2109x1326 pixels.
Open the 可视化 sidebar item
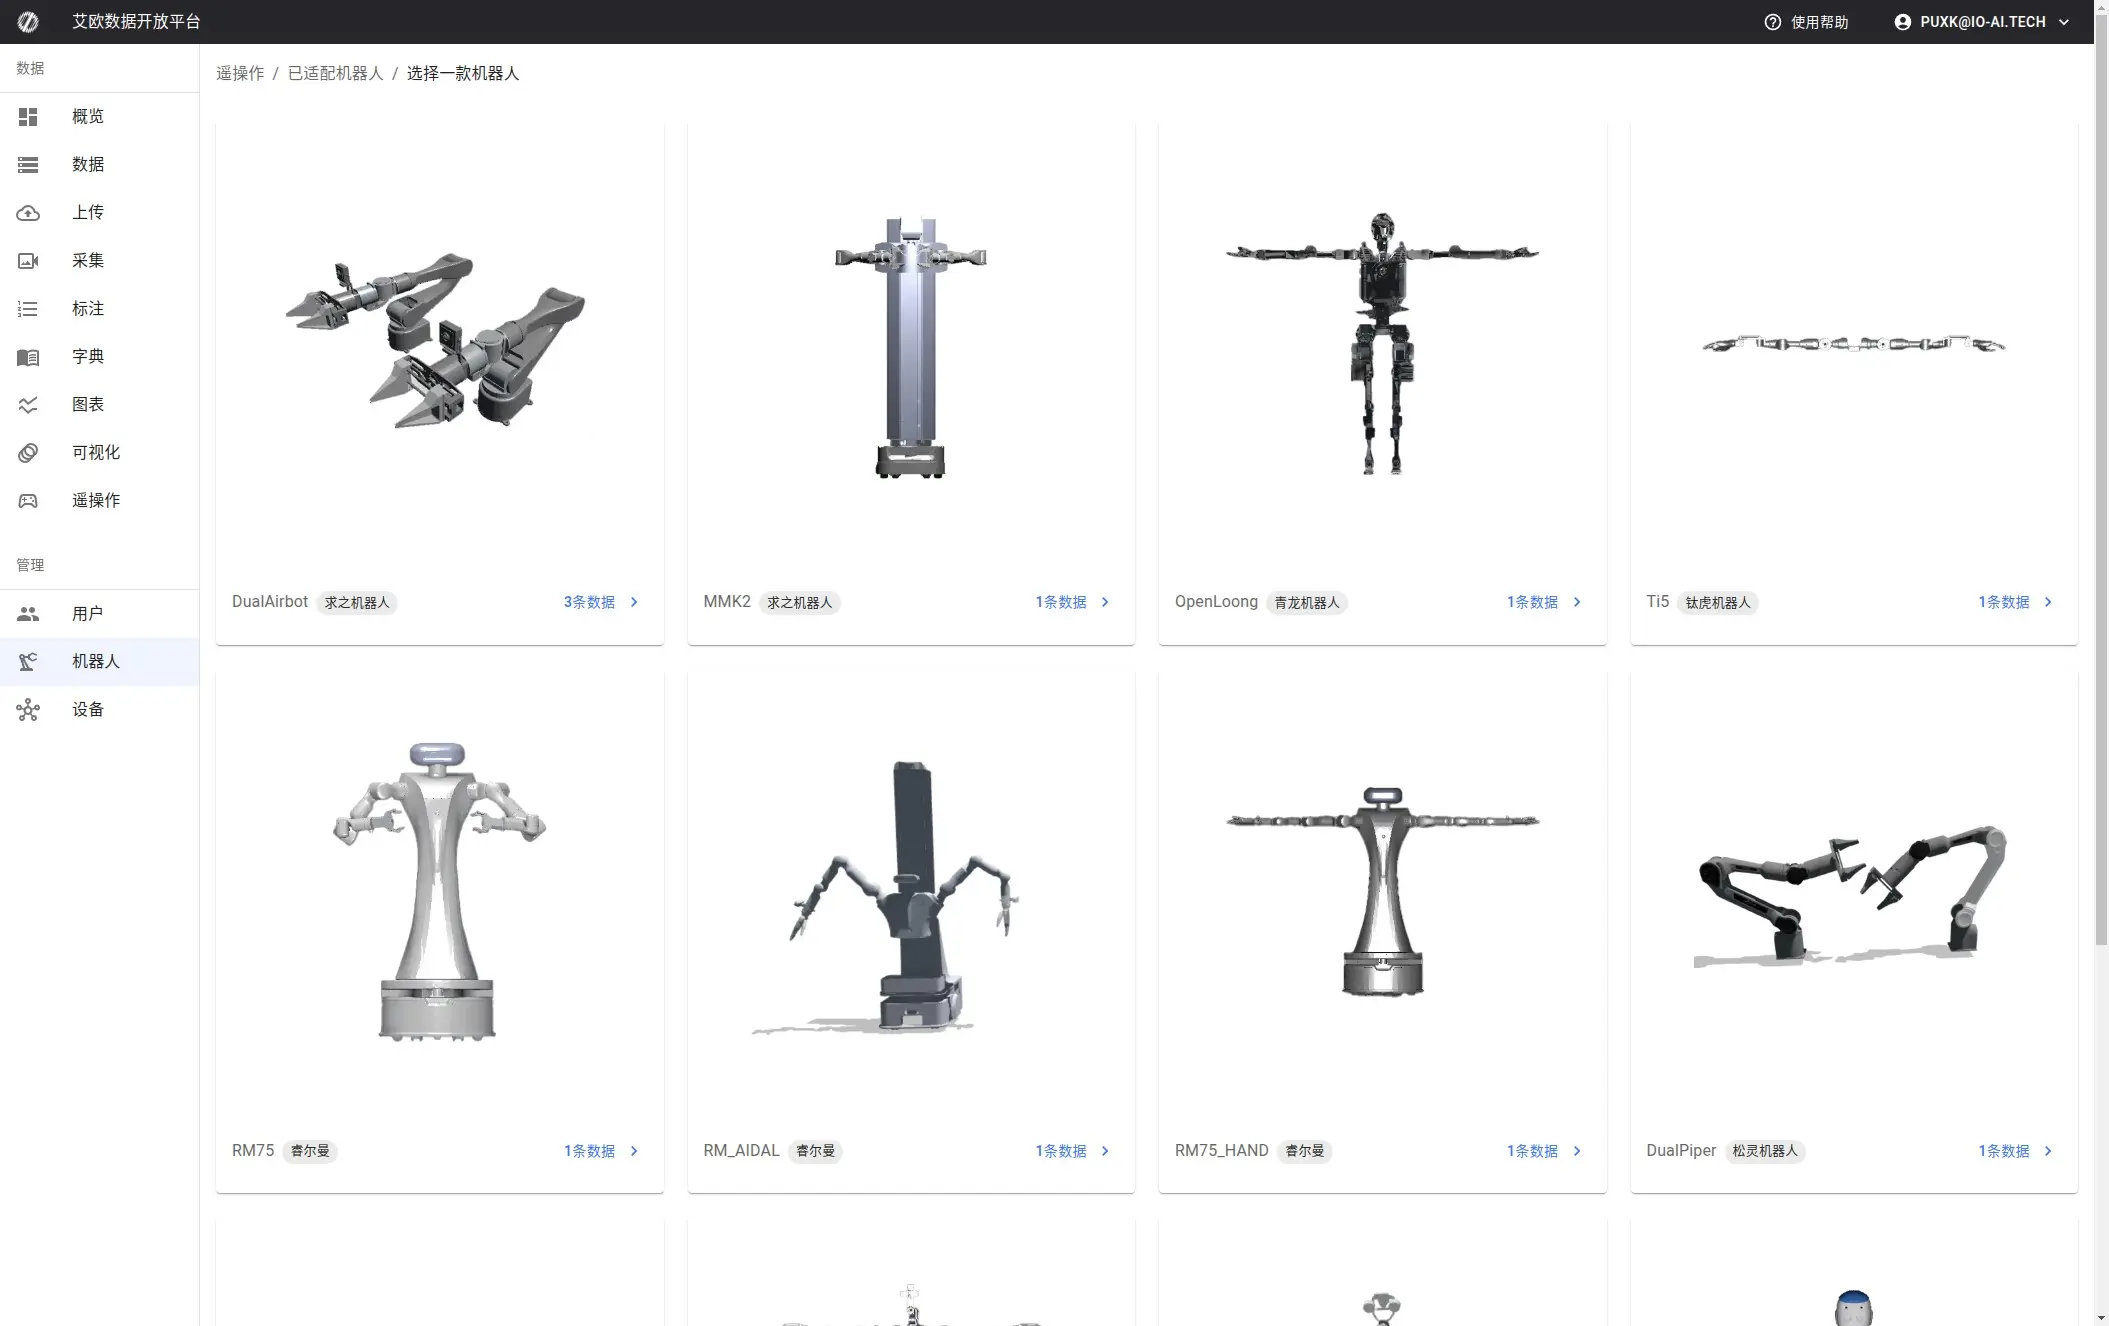(95, 453)
